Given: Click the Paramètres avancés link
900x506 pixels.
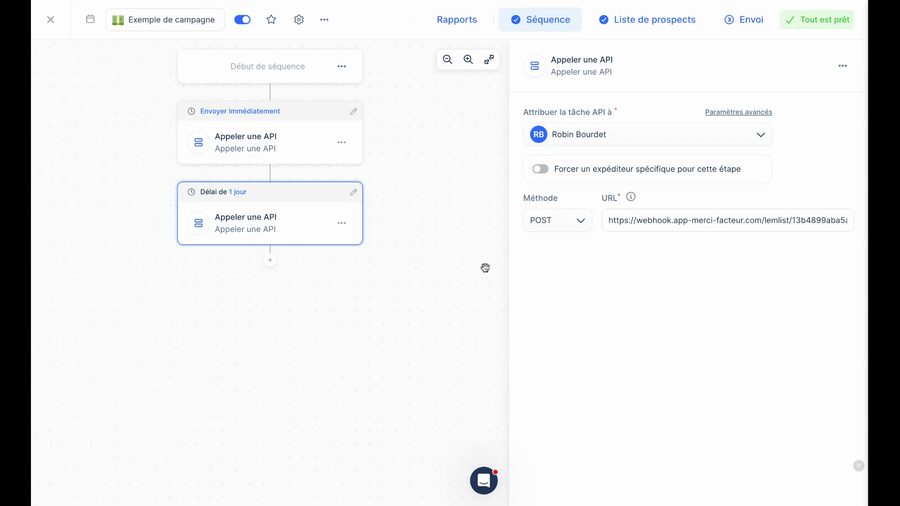Looking at the screenshot, I should coord(738,112).
